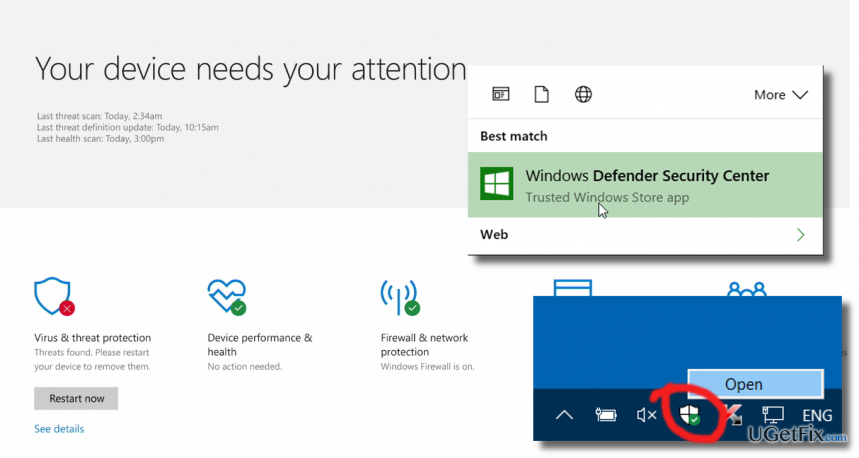Click 'Windows Firewall is on.' status text

(x=427, y=367)
